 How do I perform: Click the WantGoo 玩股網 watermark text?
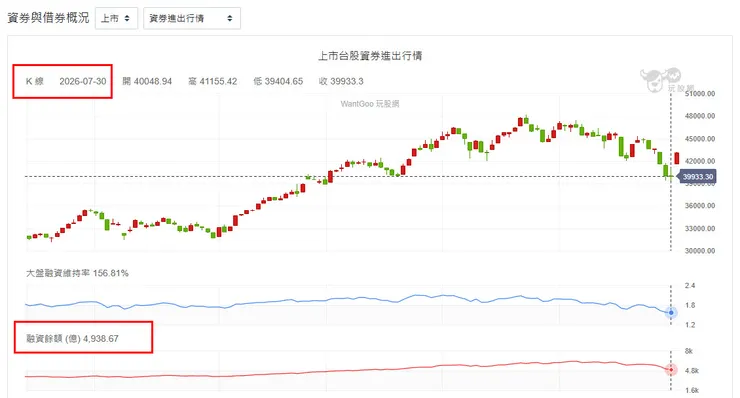pyautogui.click(x=370, y=104)
